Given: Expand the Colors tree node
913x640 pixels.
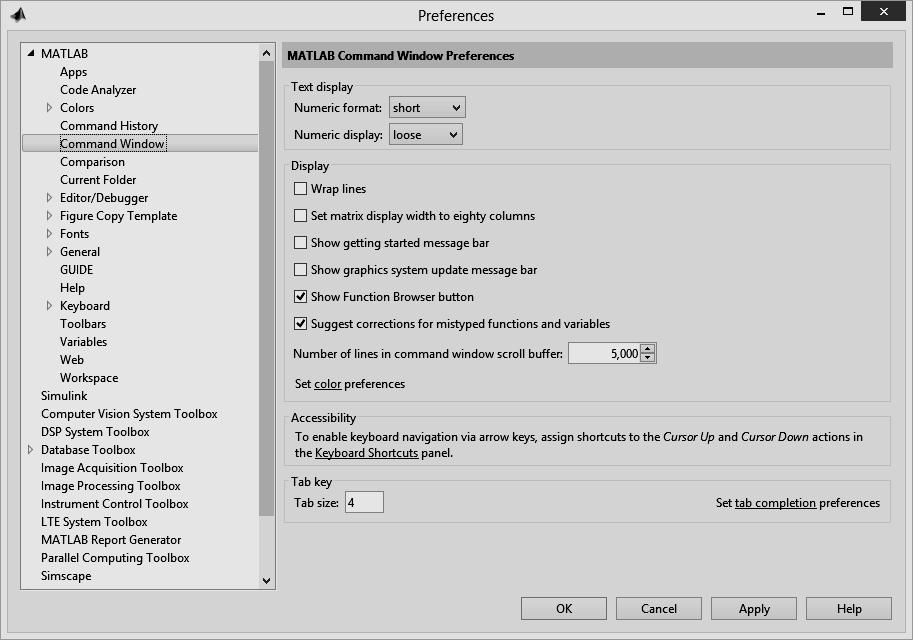Looking at the screenshot, I should (x=49, y=108).
